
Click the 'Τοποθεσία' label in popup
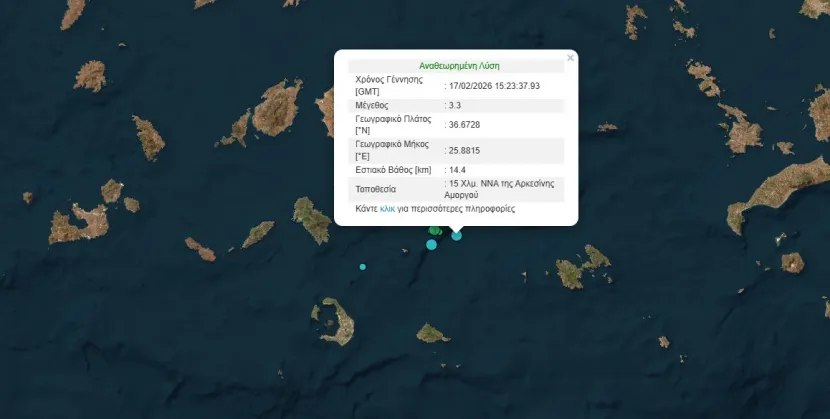click(375, 189)
